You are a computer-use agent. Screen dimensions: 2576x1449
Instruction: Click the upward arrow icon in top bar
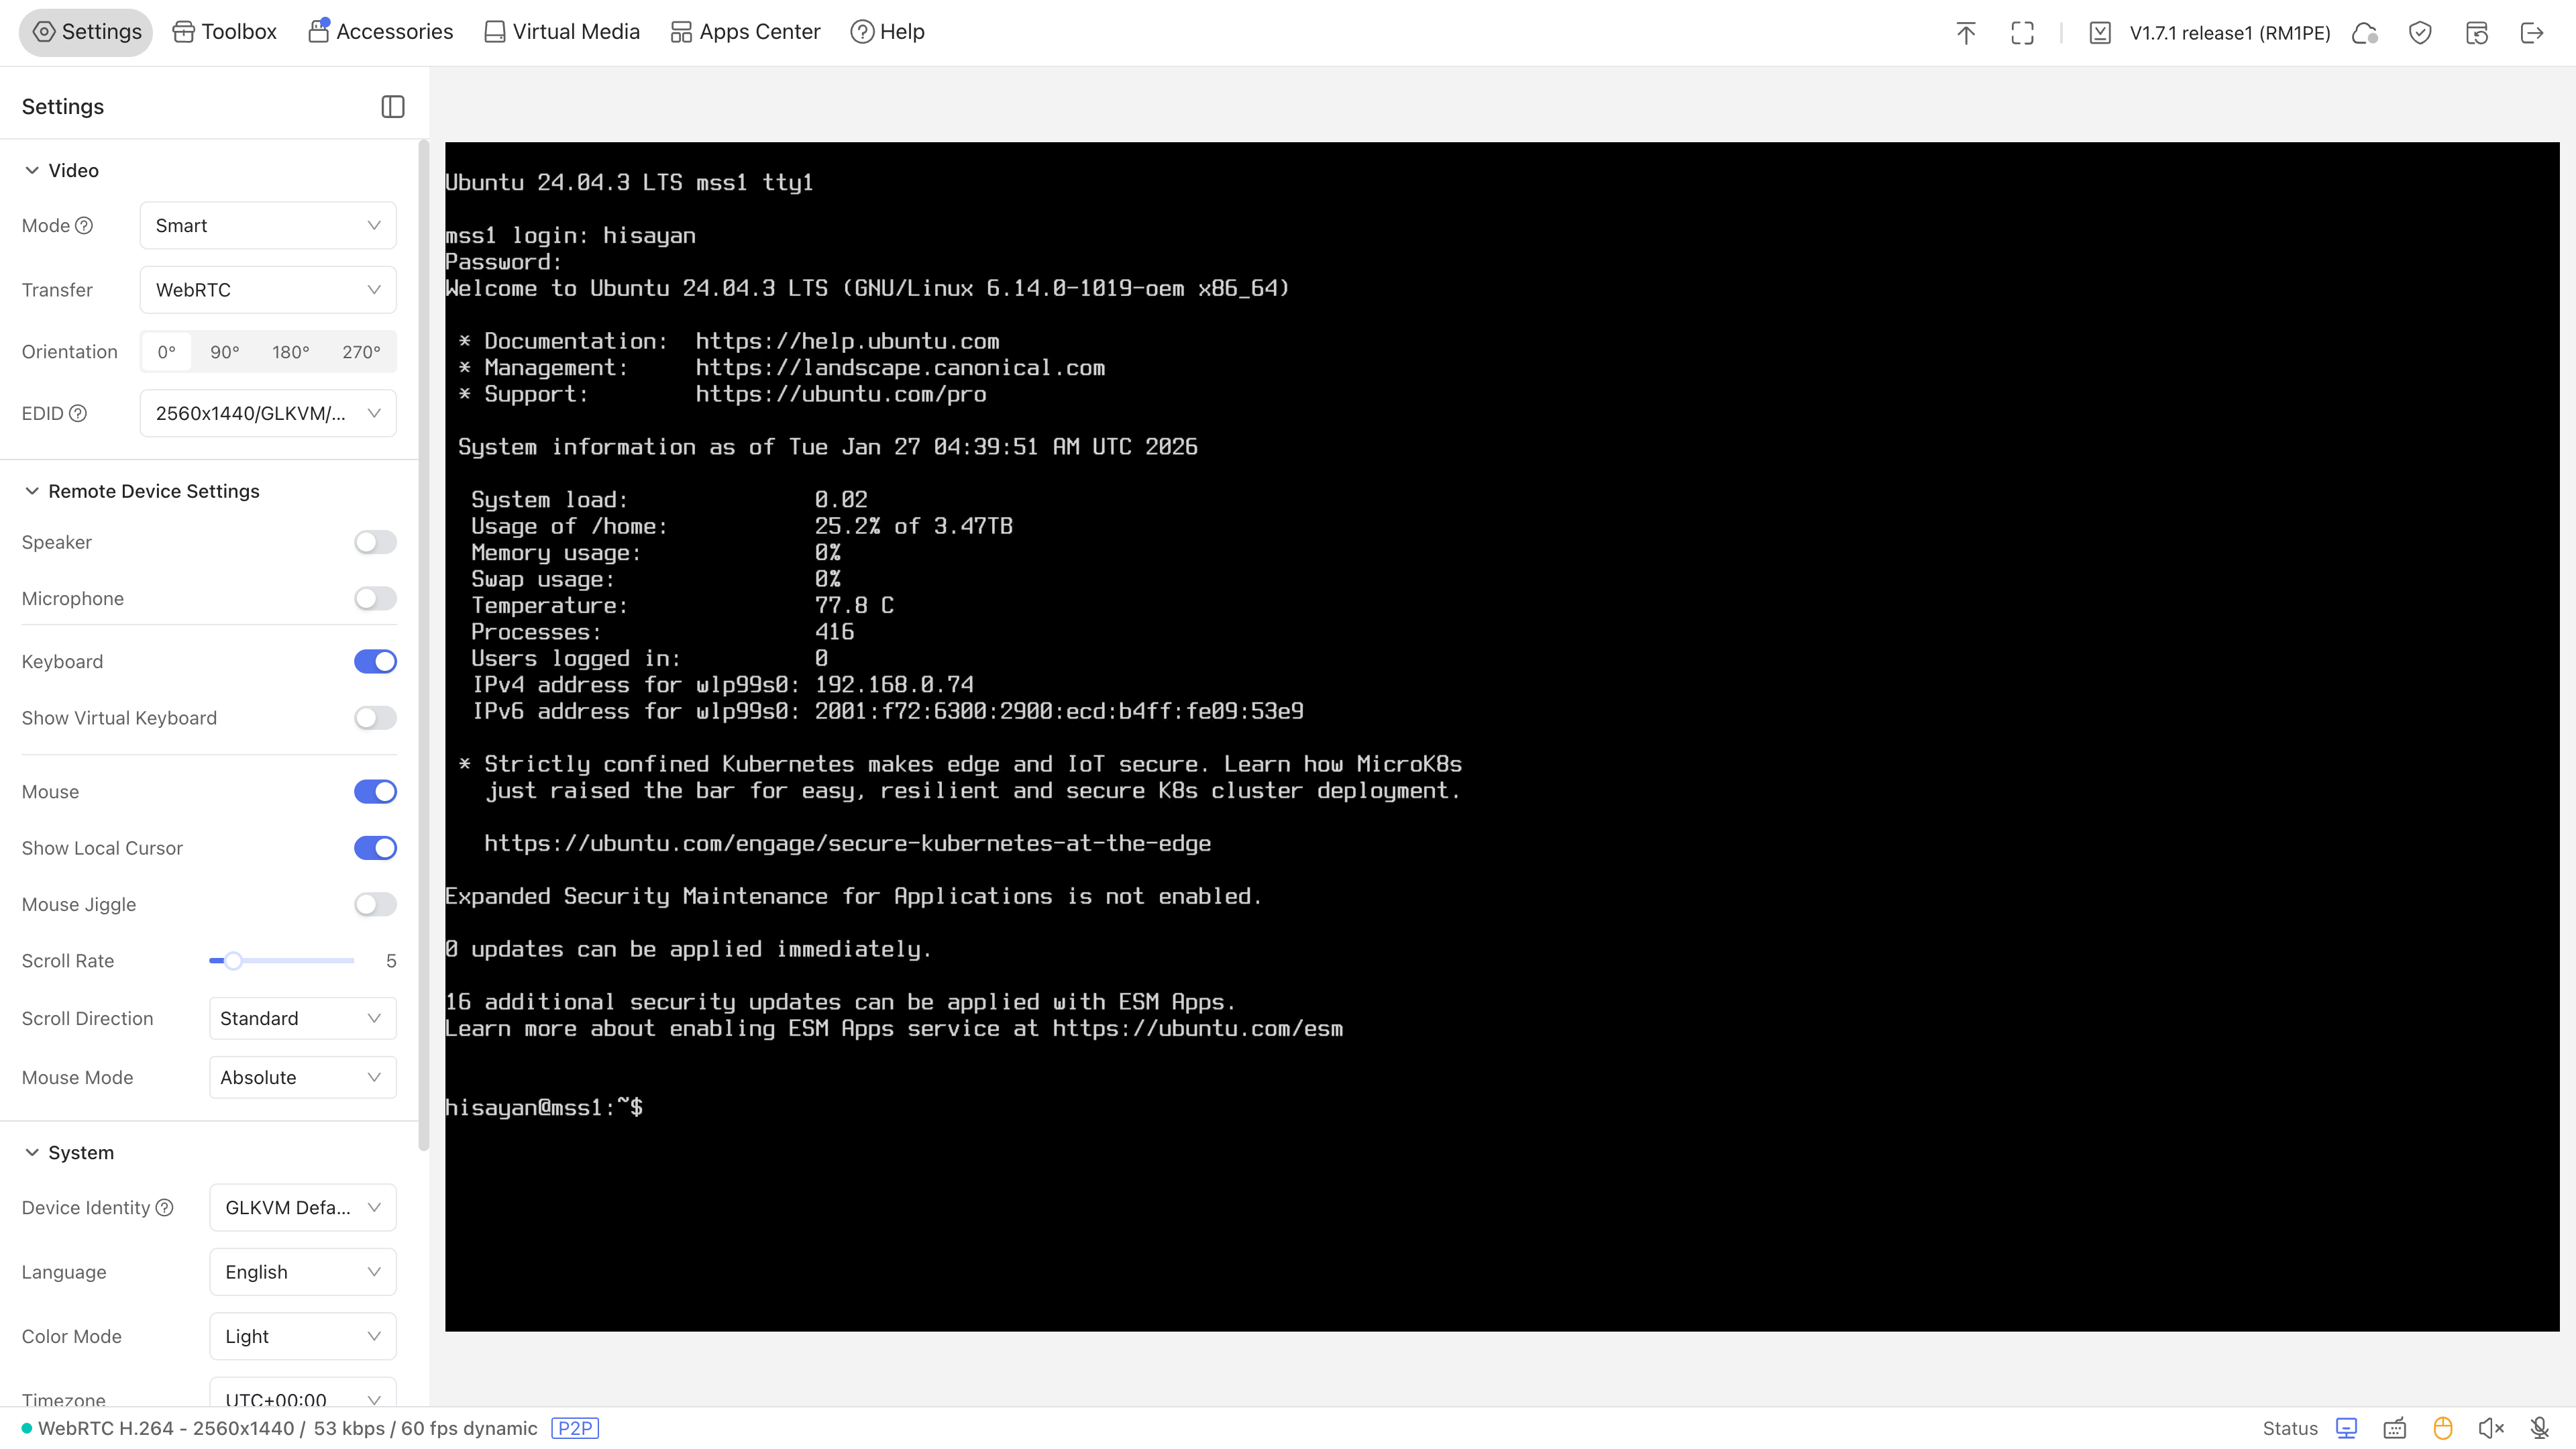[x=1965, y=33]
